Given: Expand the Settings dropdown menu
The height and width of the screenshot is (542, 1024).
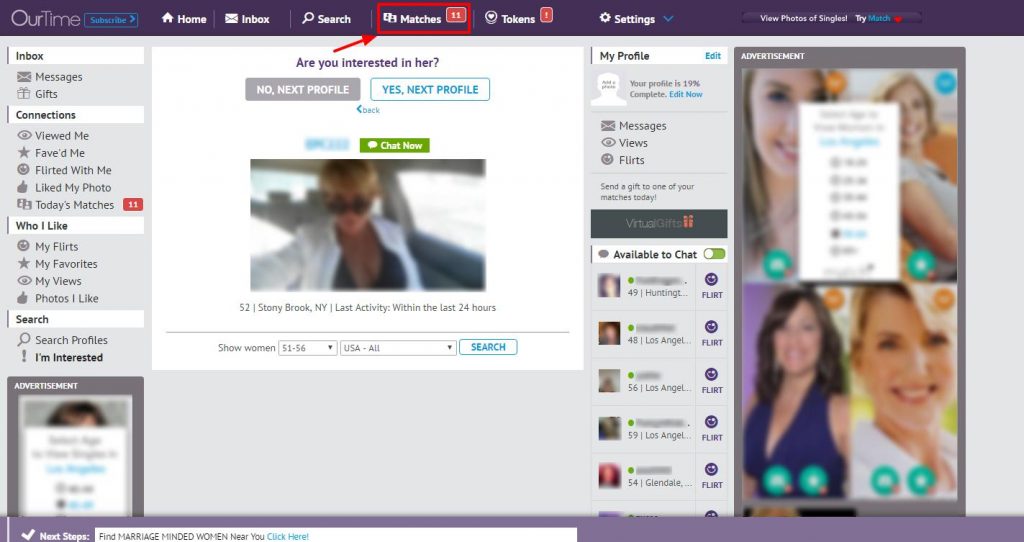Looking at the screenshot, I should pos(635,19).
